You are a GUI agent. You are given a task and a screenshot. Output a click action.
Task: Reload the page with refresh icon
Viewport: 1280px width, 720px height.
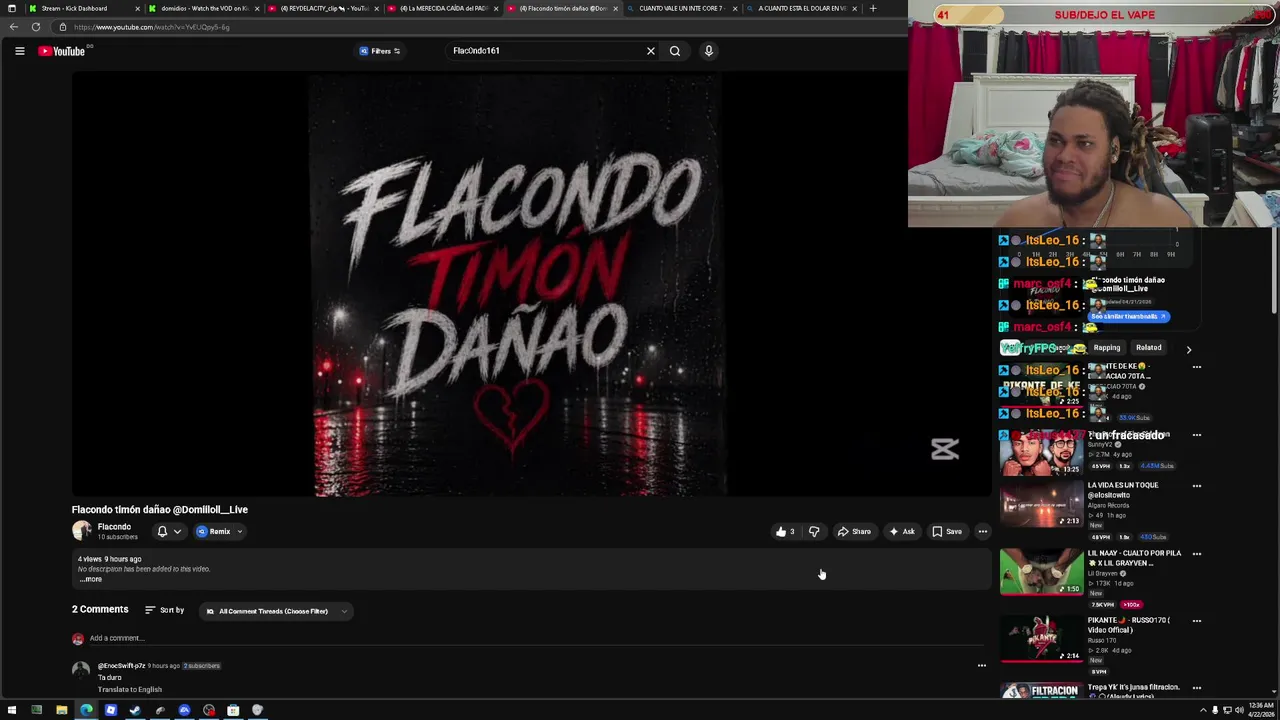pyautogui.click(x=36, y=27)
